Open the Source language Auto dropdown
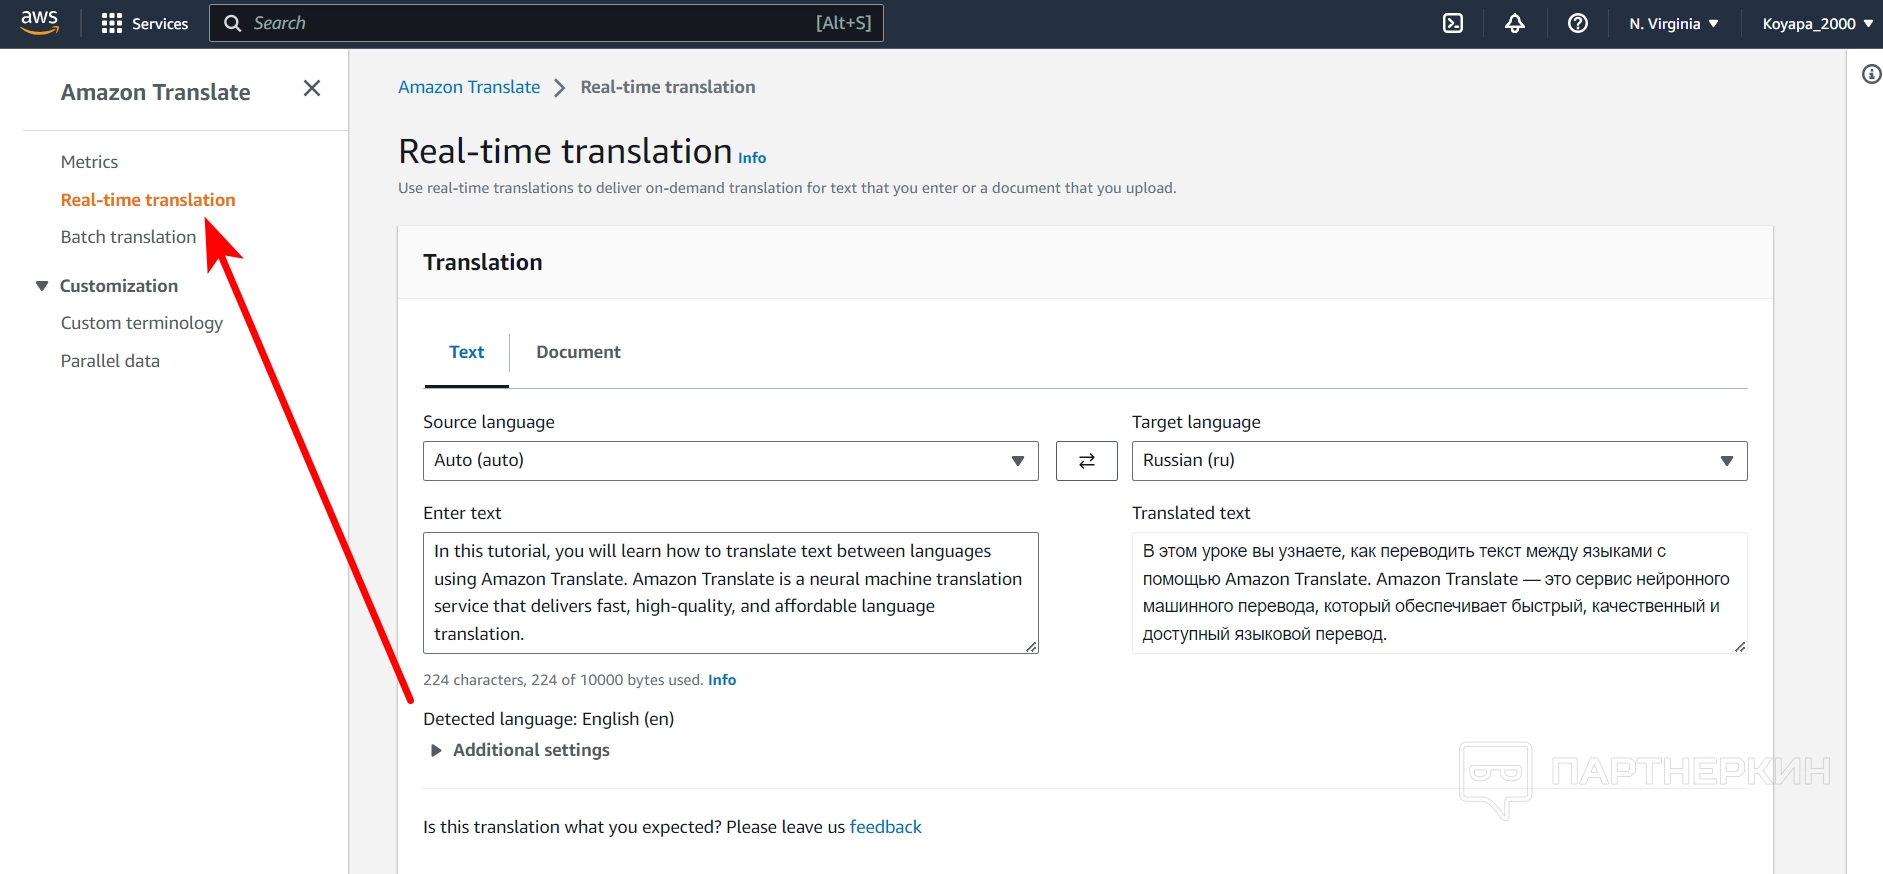This screenshot has height=874, width=1883. coord(730,461)
